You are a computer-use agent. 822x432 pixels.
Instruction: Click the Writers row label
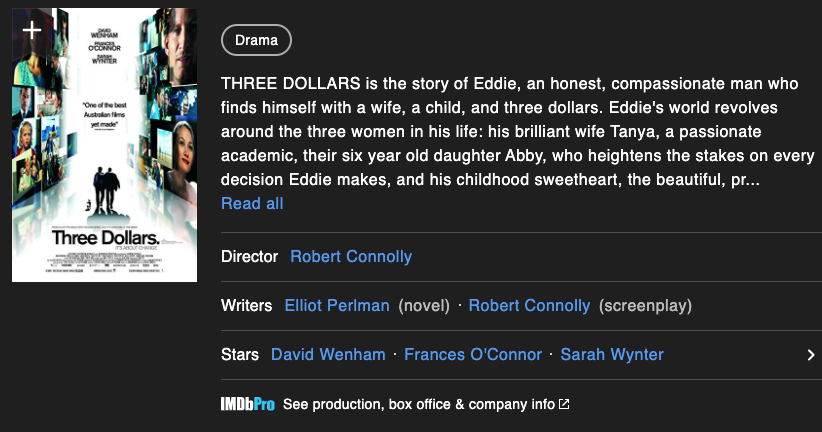coord(246,306)
